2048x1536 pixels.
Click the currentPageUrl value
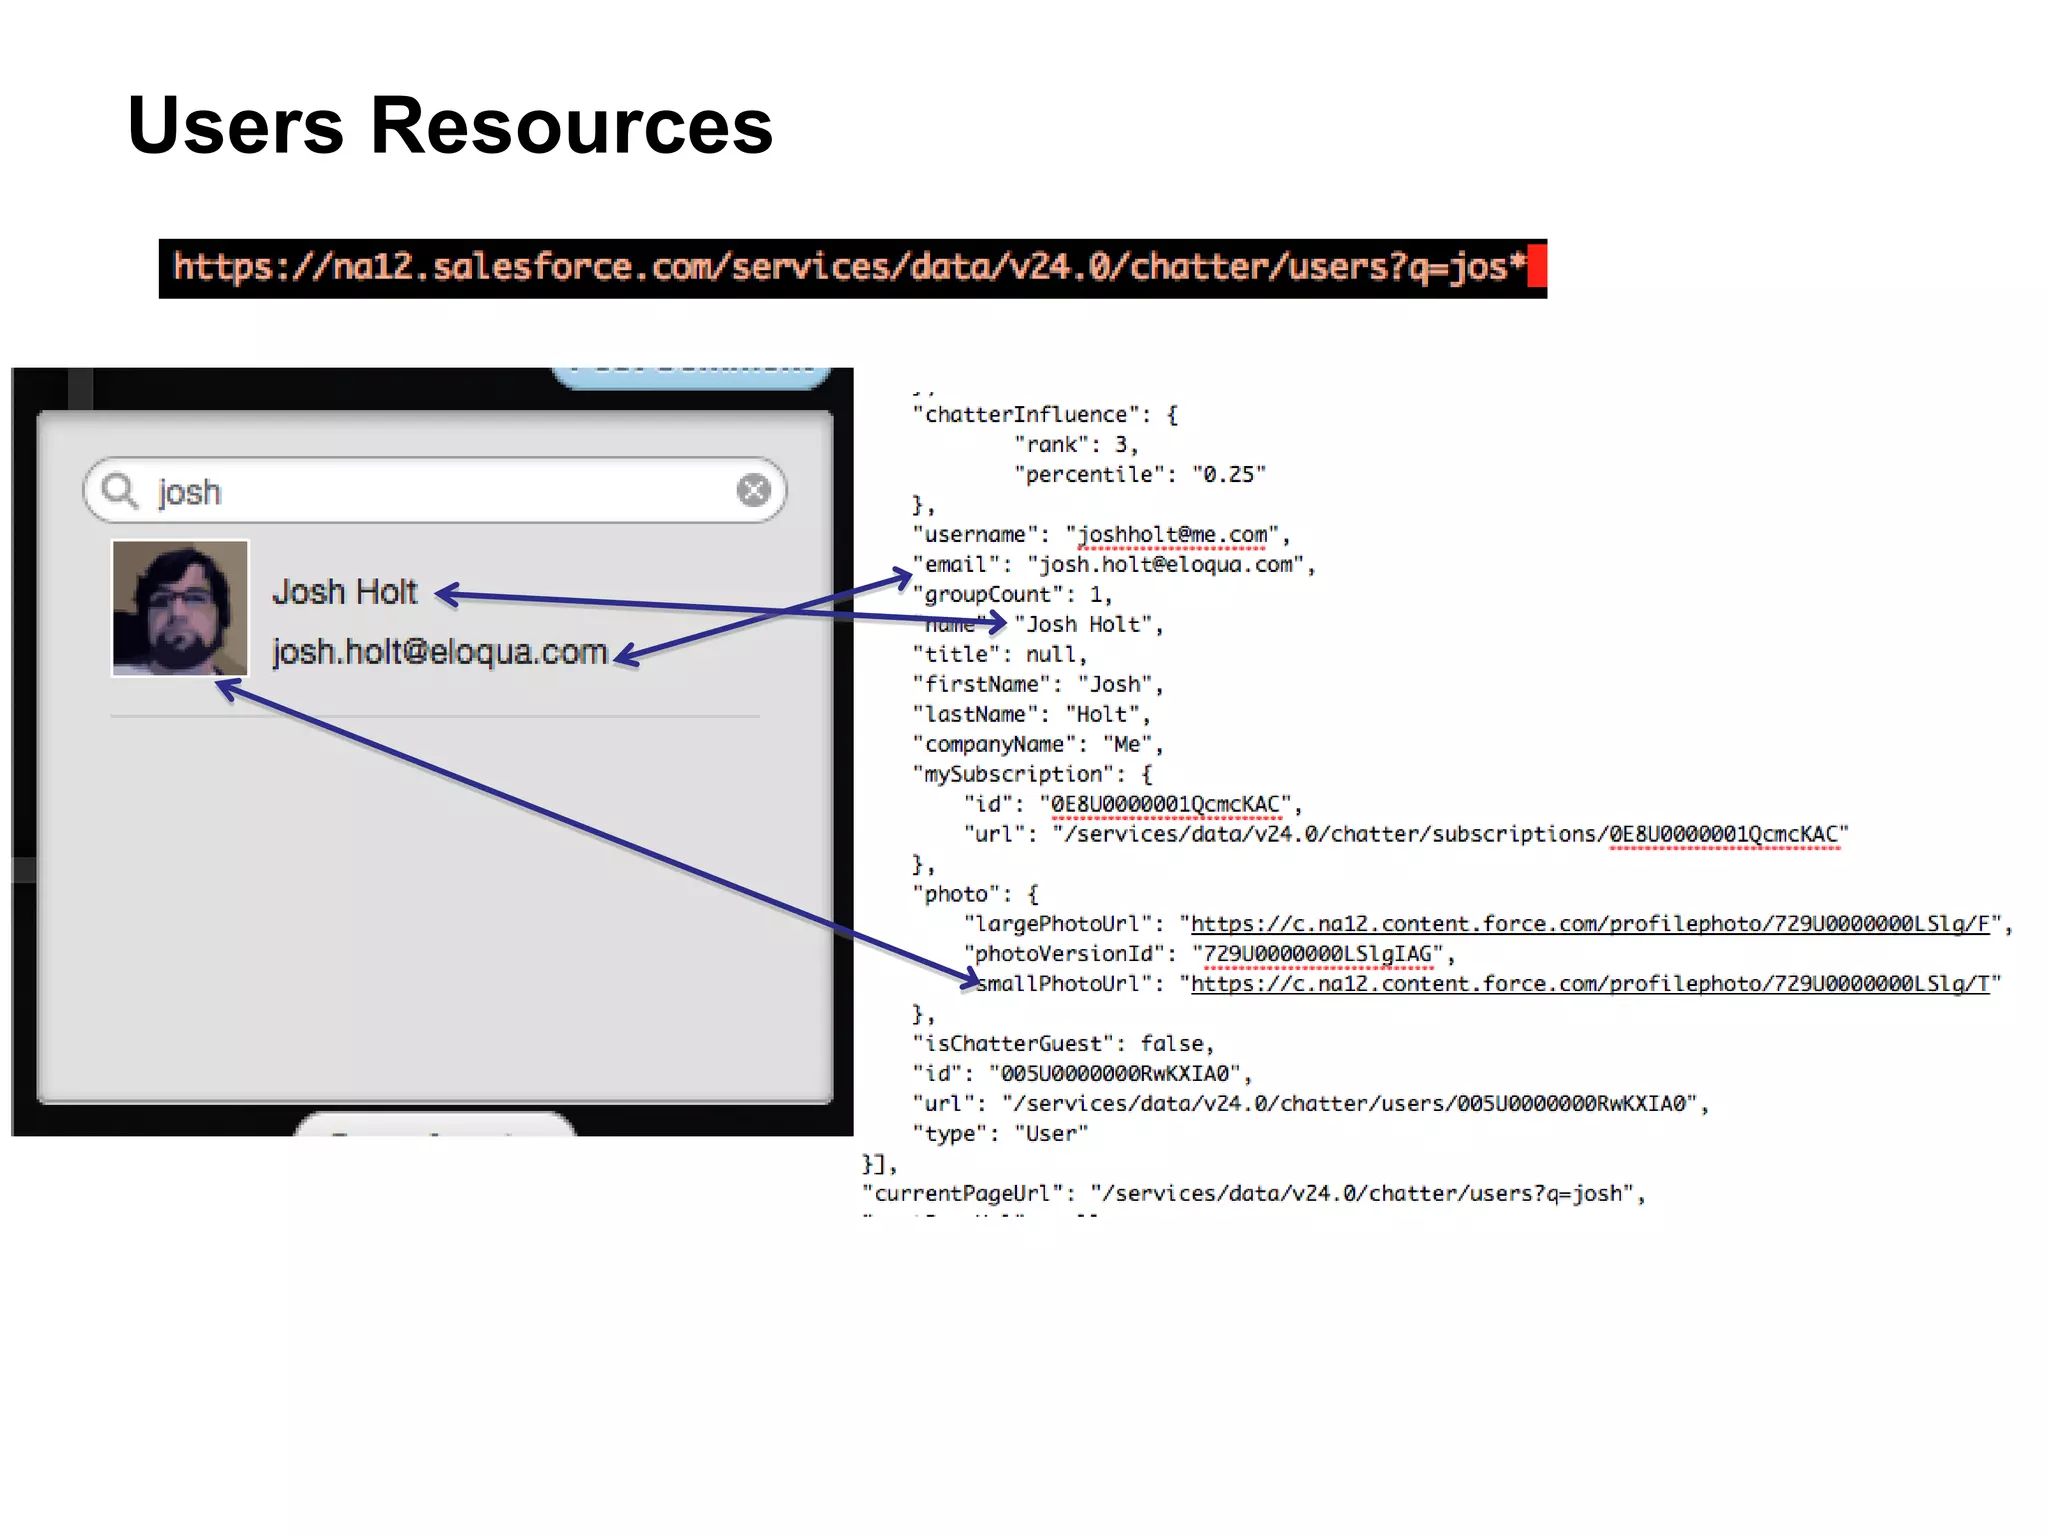click(x=1362, y=1194)
